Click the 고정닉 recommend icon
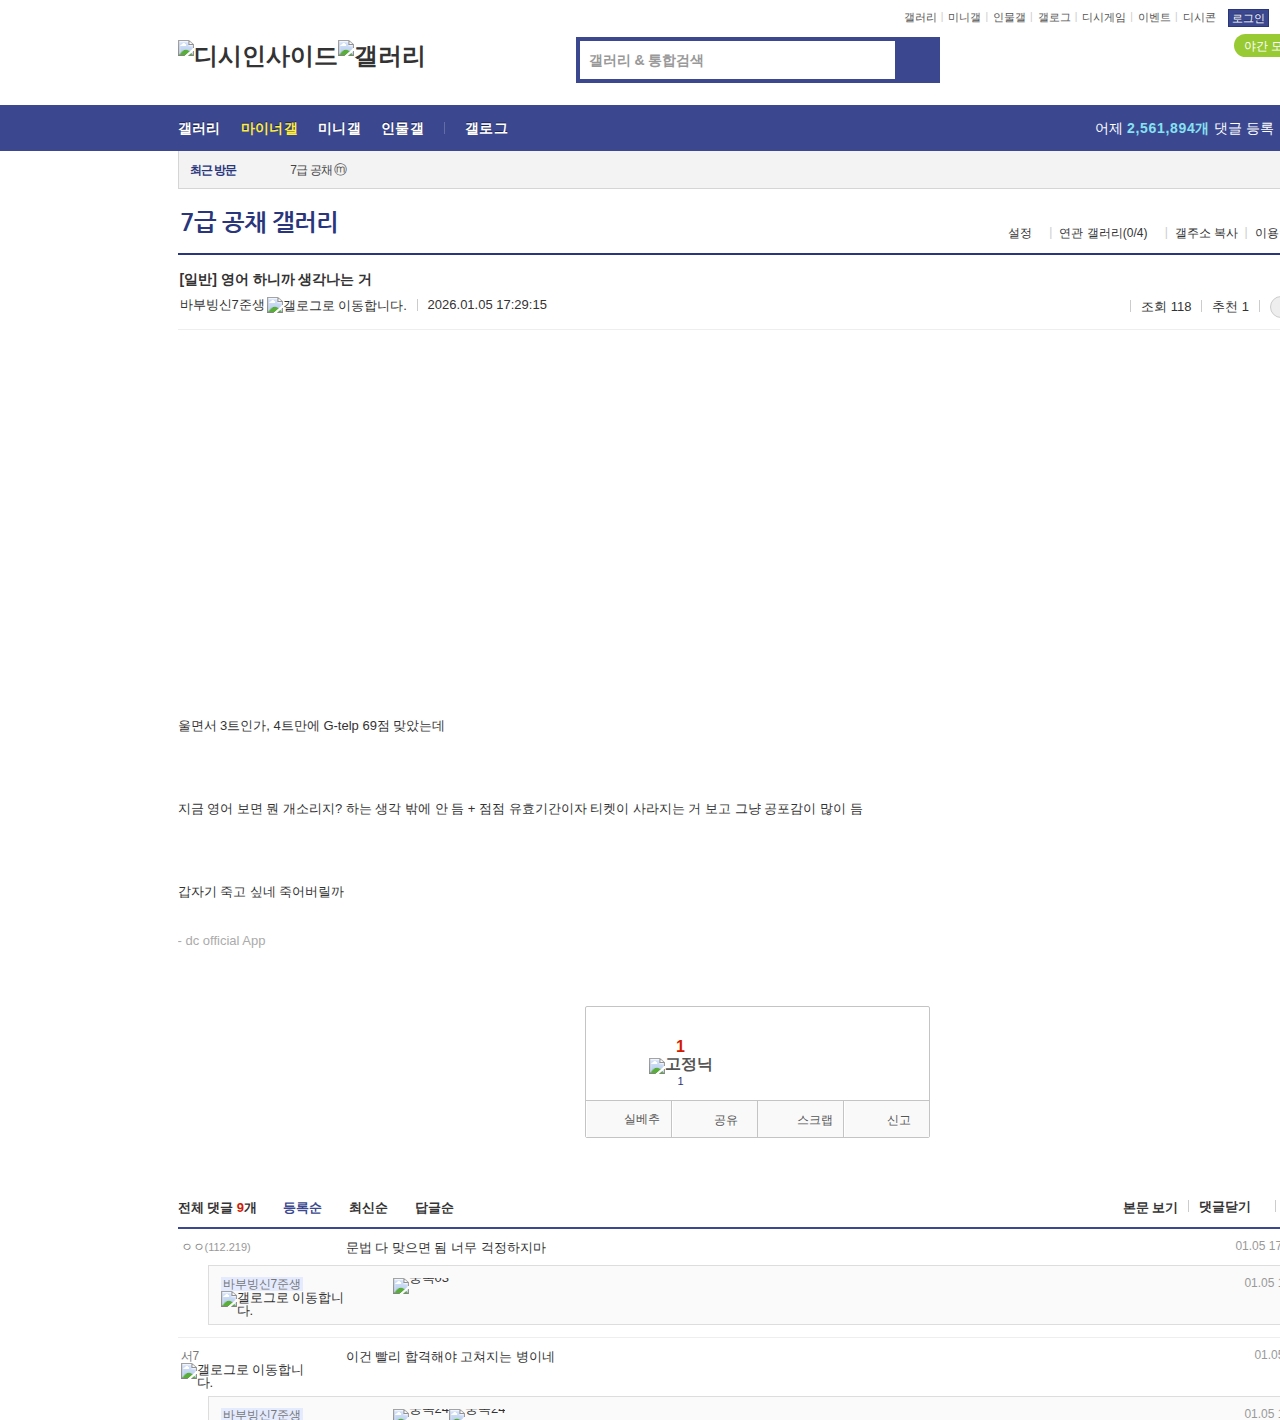1280x1420 pixels. click(x=680, y=1065)
